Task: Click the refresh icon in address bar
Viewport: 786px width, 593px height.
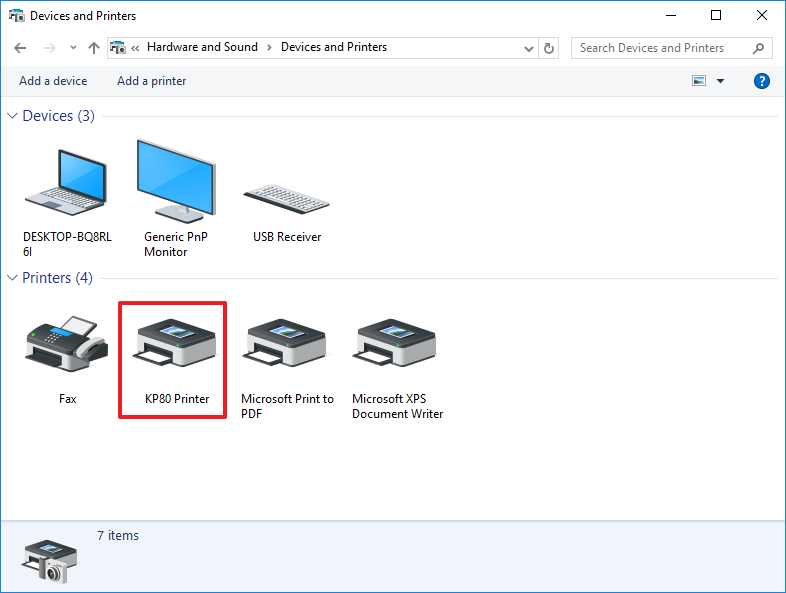Action: tap(549, 48)
